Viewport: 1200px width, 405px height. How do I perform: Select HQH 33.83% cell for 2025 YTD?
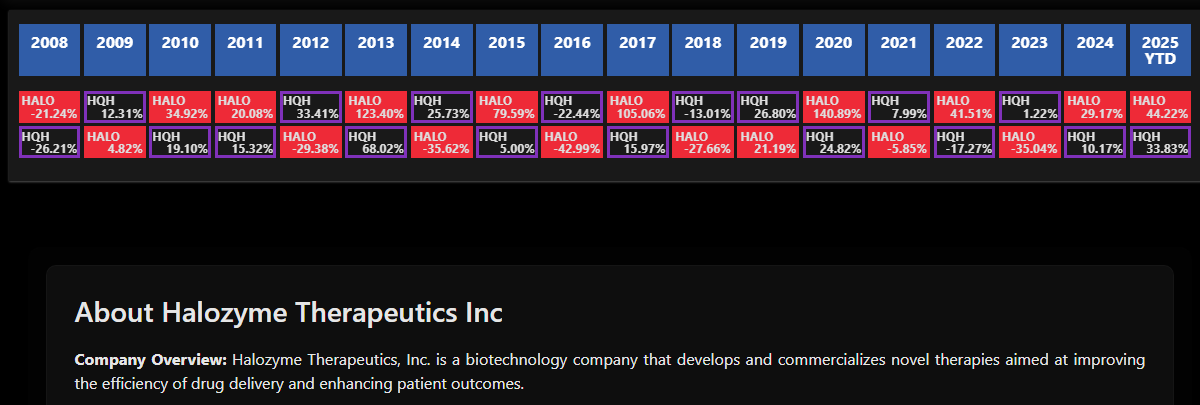[1159, 142]
